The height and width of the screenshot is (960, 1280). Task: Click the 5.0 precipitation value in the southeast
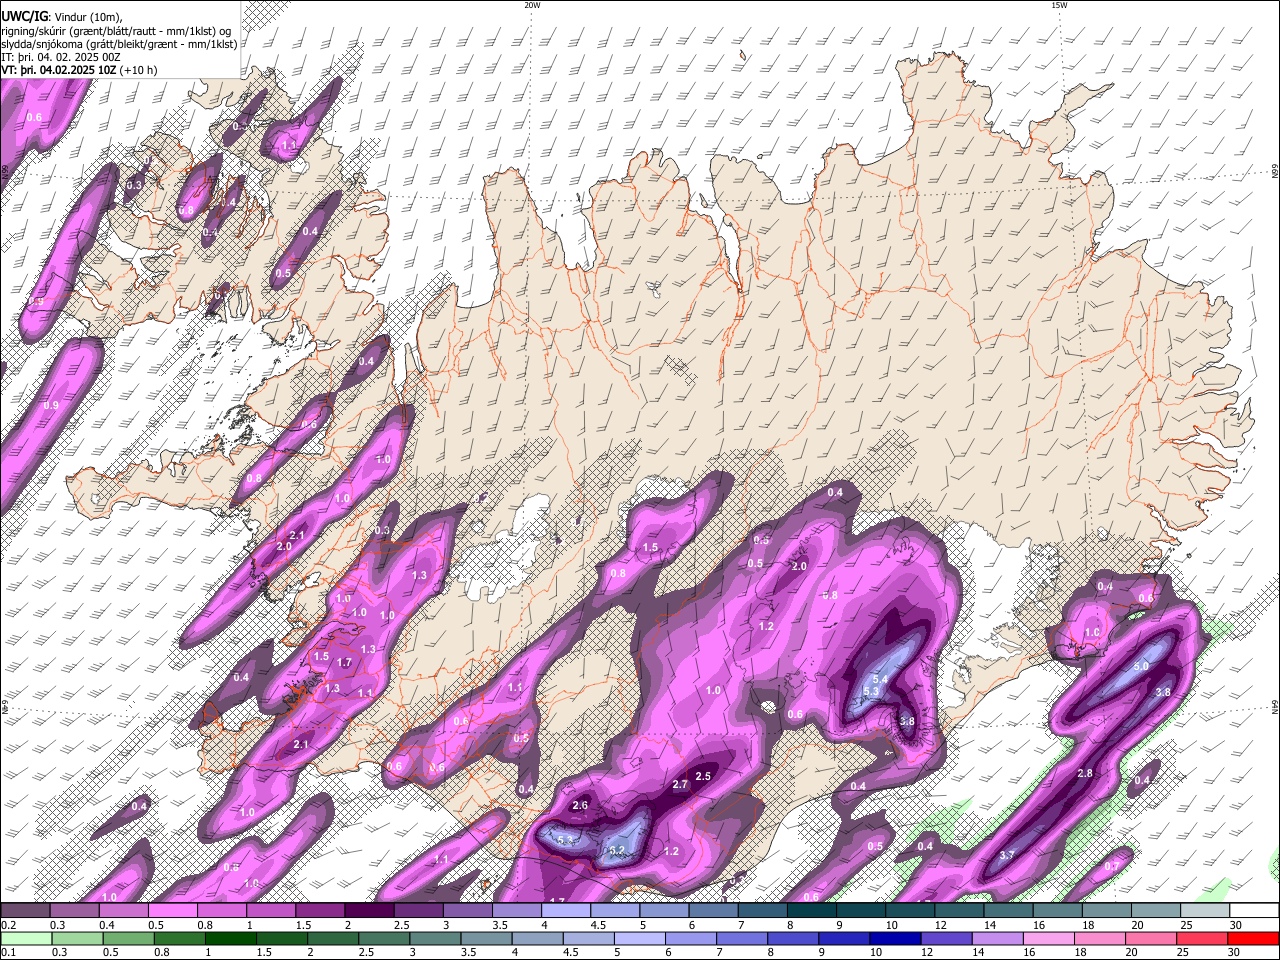(1141, 666)
